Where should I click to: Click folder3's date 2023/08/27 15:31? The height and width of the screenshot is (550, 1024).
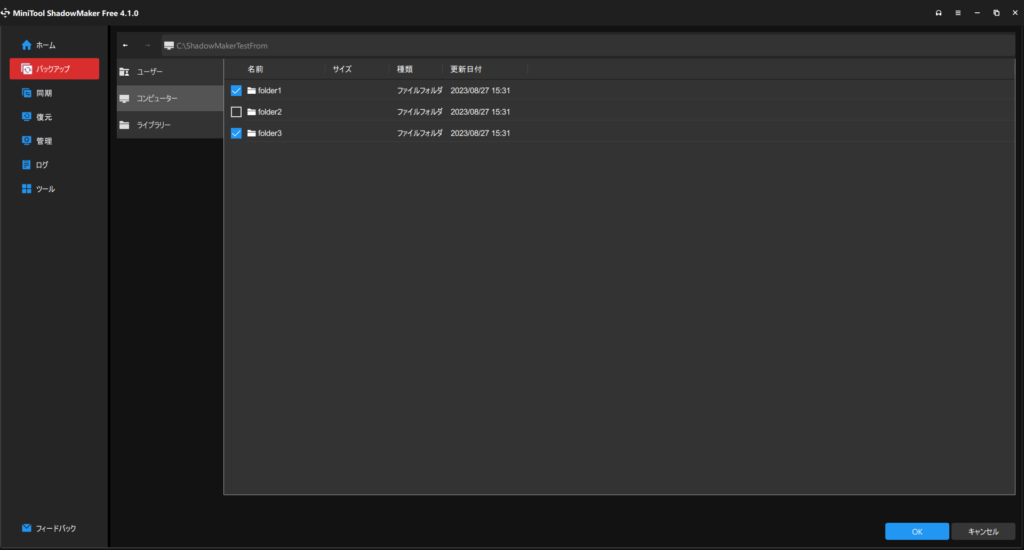click(480, 133)
